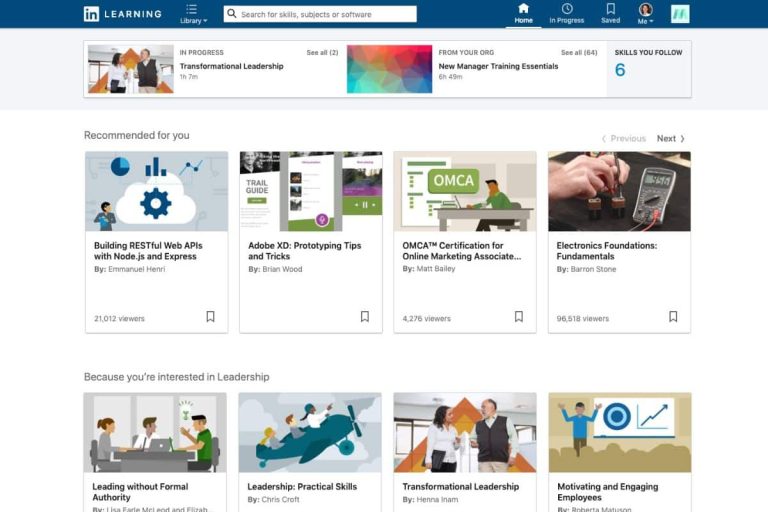This screenshot has height=512, width=768.
Task: Save Building RESTful Web APIs with bookmark
Action: pos(211,317)
